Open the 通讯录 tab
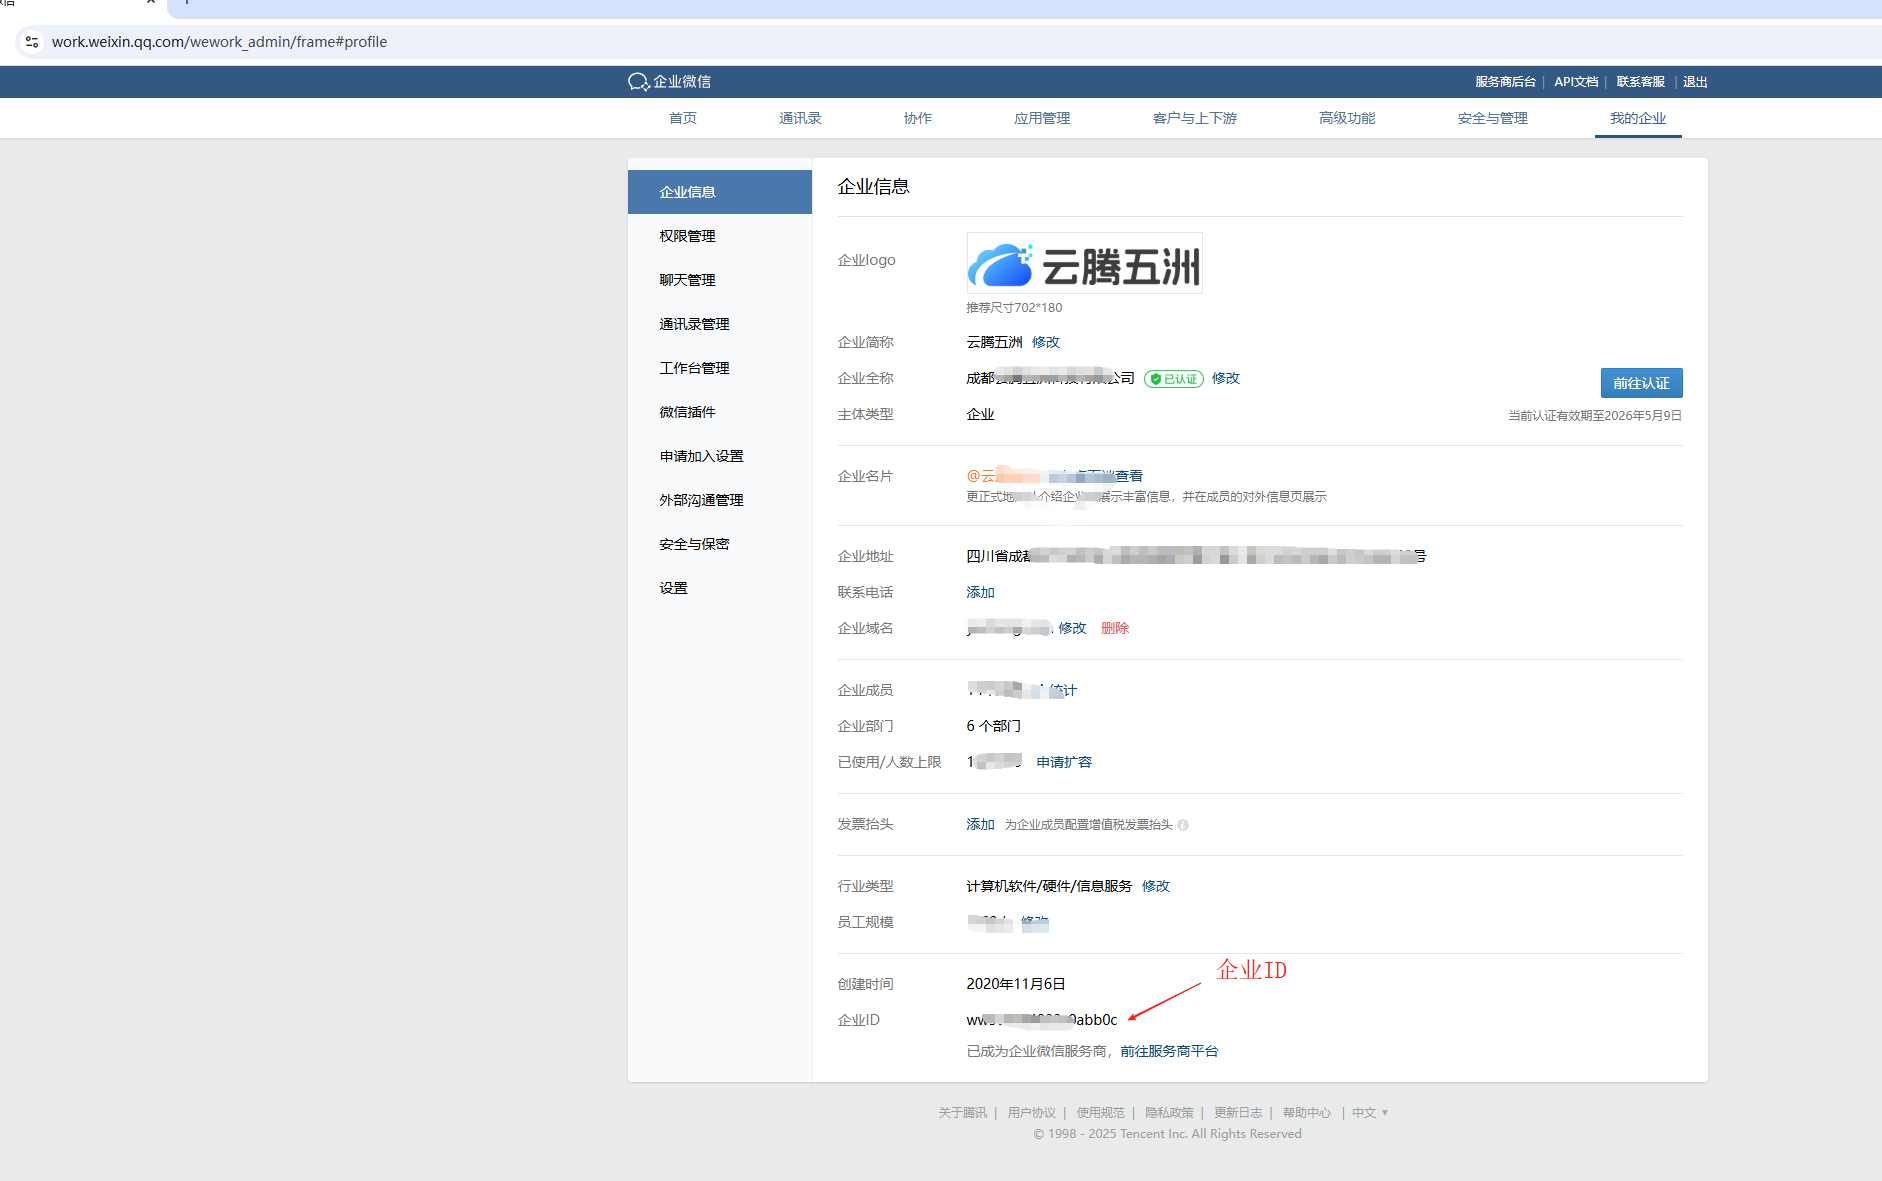 pyautogui.click(x=800, y=118)
